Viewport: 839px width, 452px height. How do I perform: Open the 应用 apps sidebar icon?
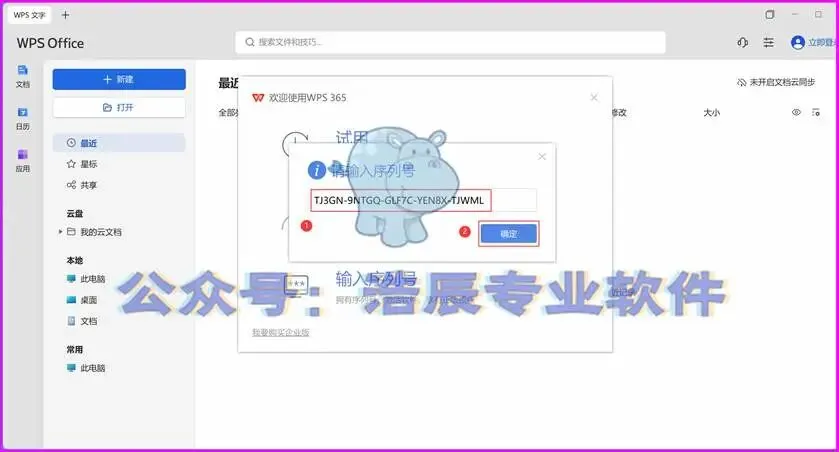pyautogui.click(x=22, y=160)
